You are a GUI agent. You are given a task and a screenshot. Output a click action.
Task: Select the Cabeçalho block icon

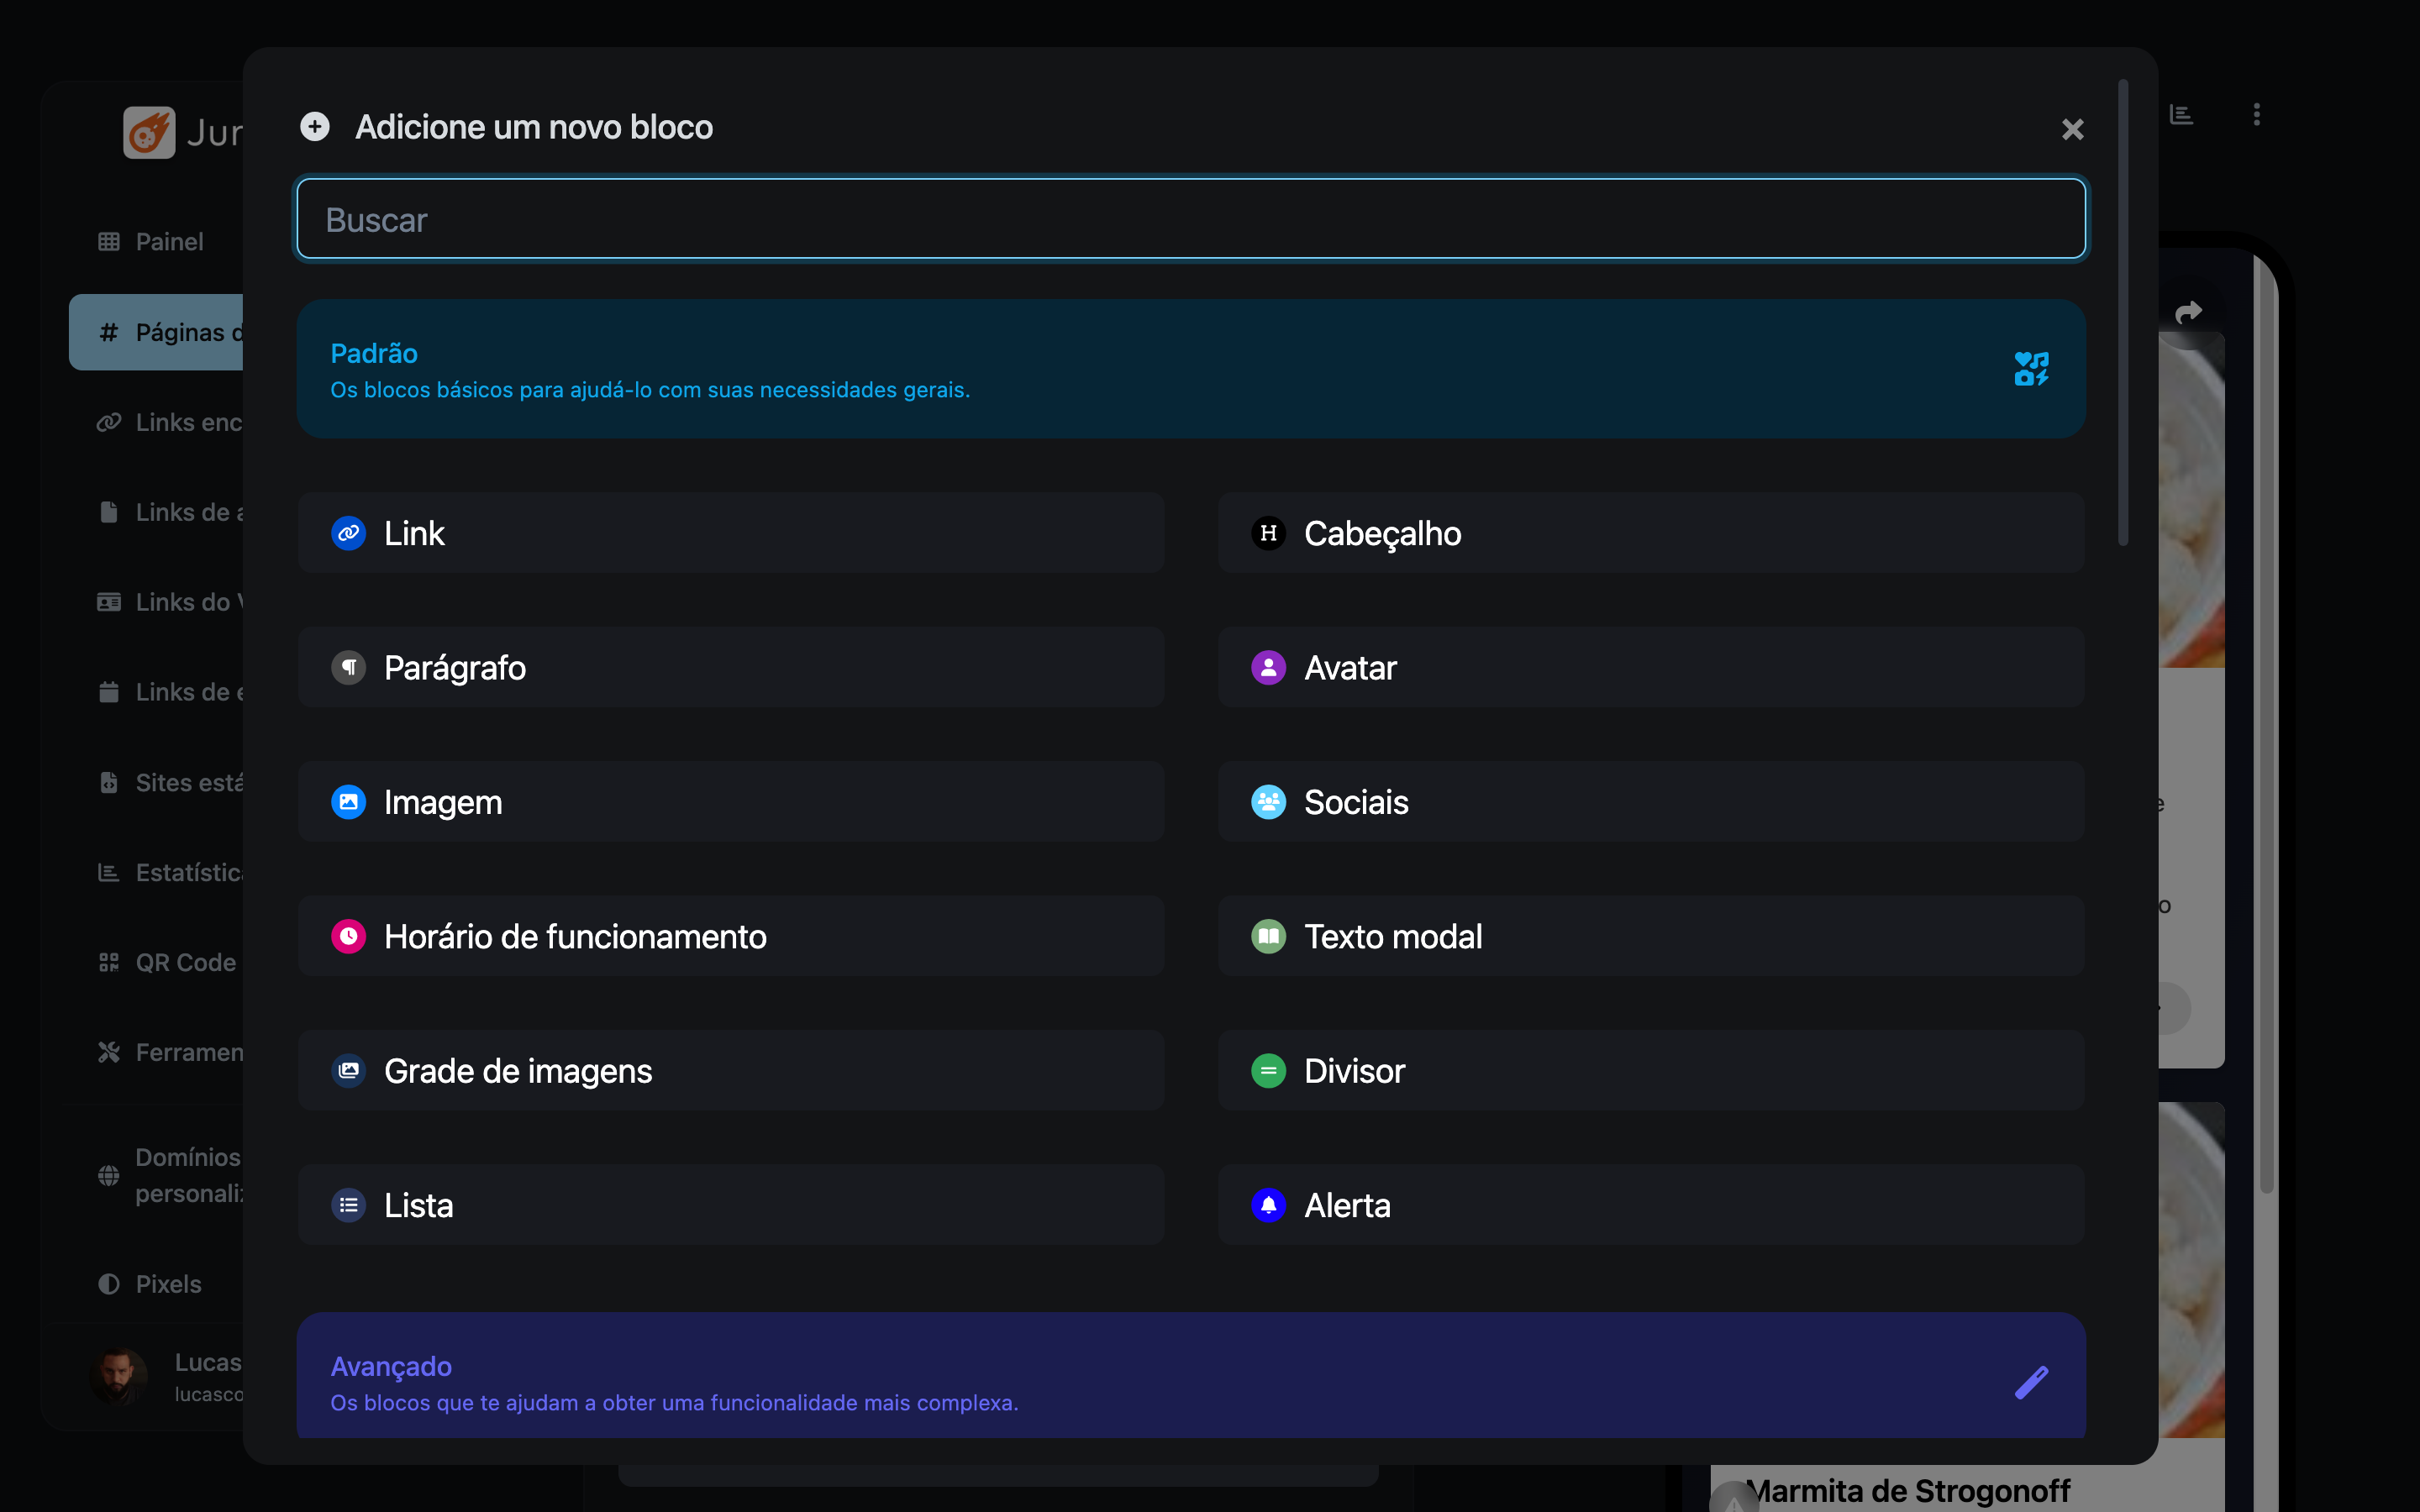point(1268,533)
